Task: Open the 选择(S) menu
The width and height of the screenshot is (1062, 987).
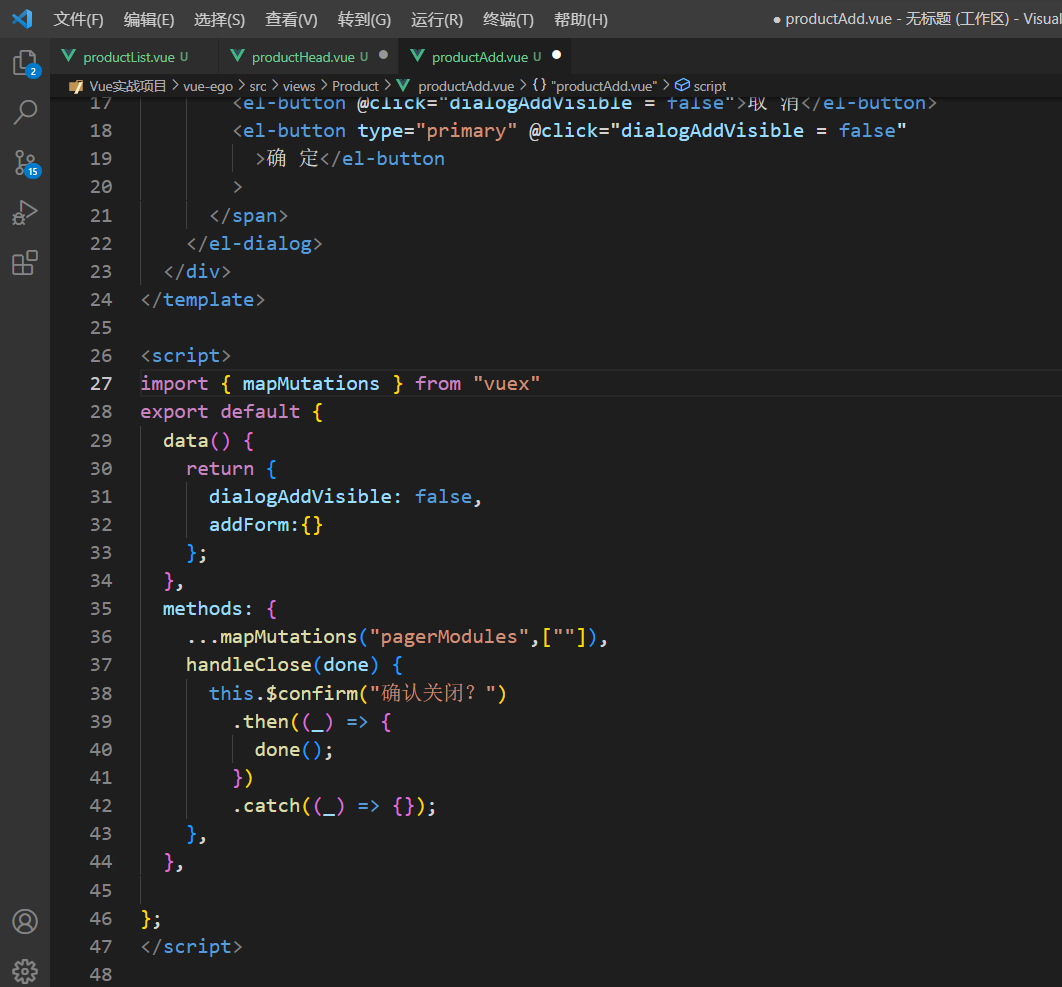Action: [219, 20]
